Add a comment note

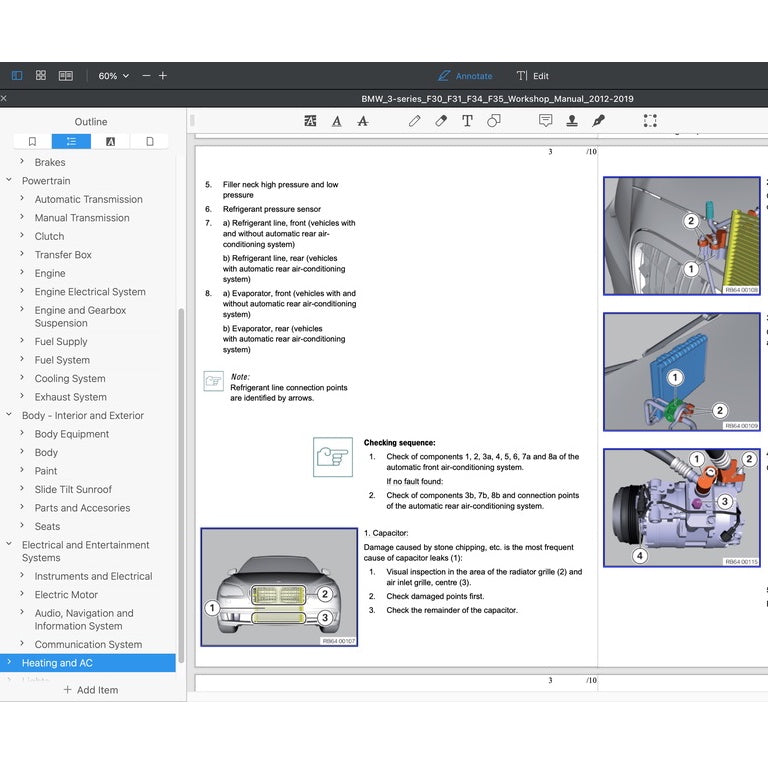(x=545, y=120)
